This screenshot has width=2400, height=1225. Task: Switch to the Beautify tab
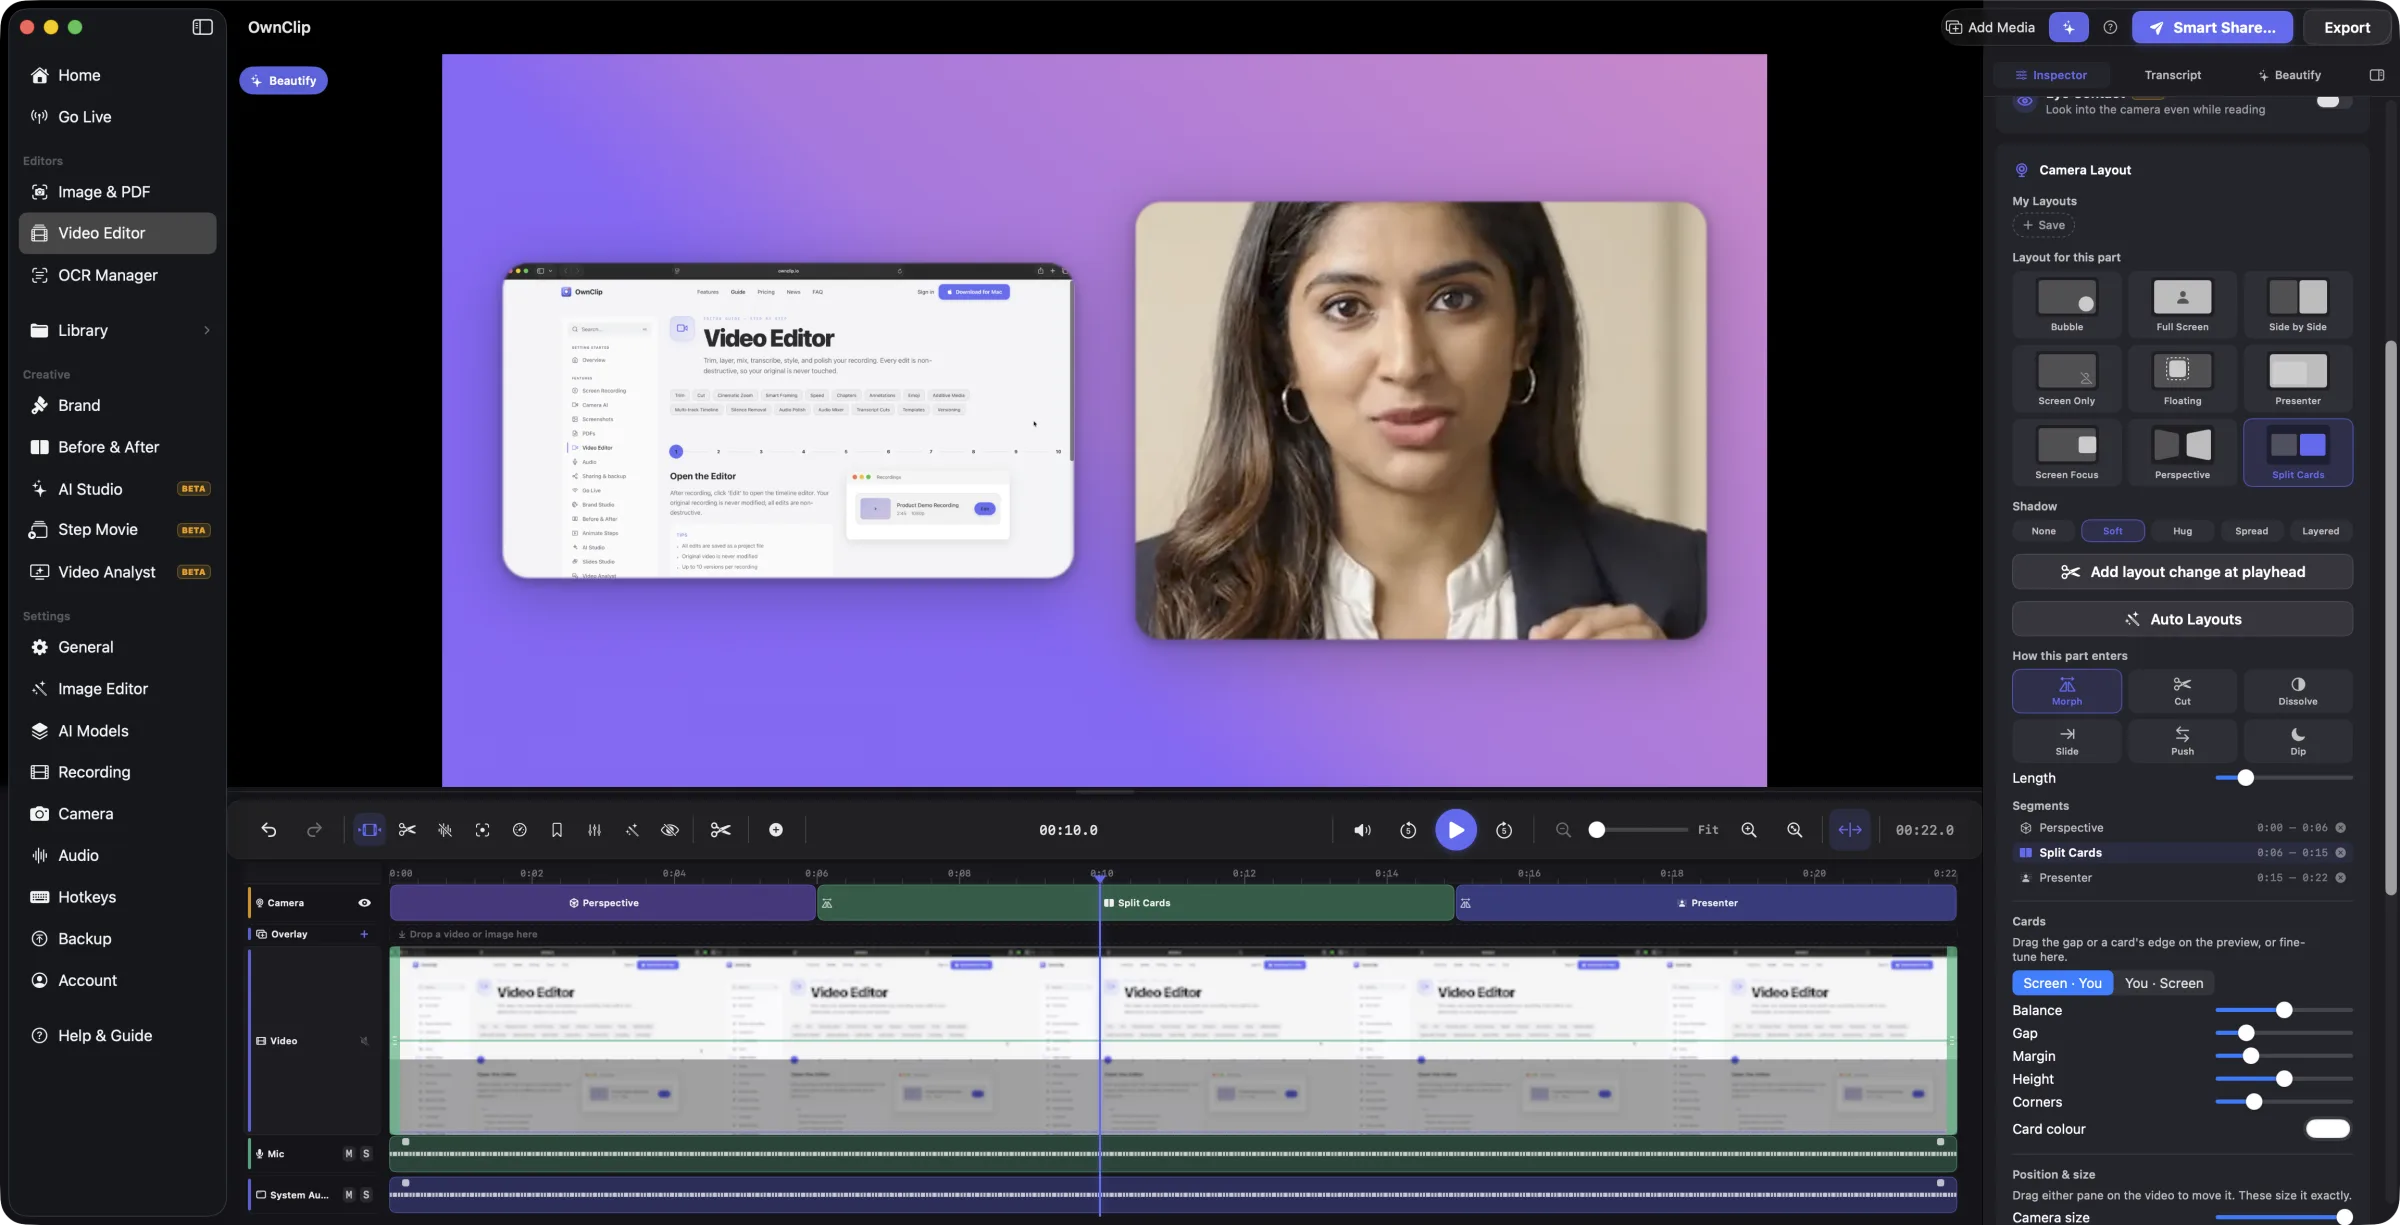coord(2289,75)
